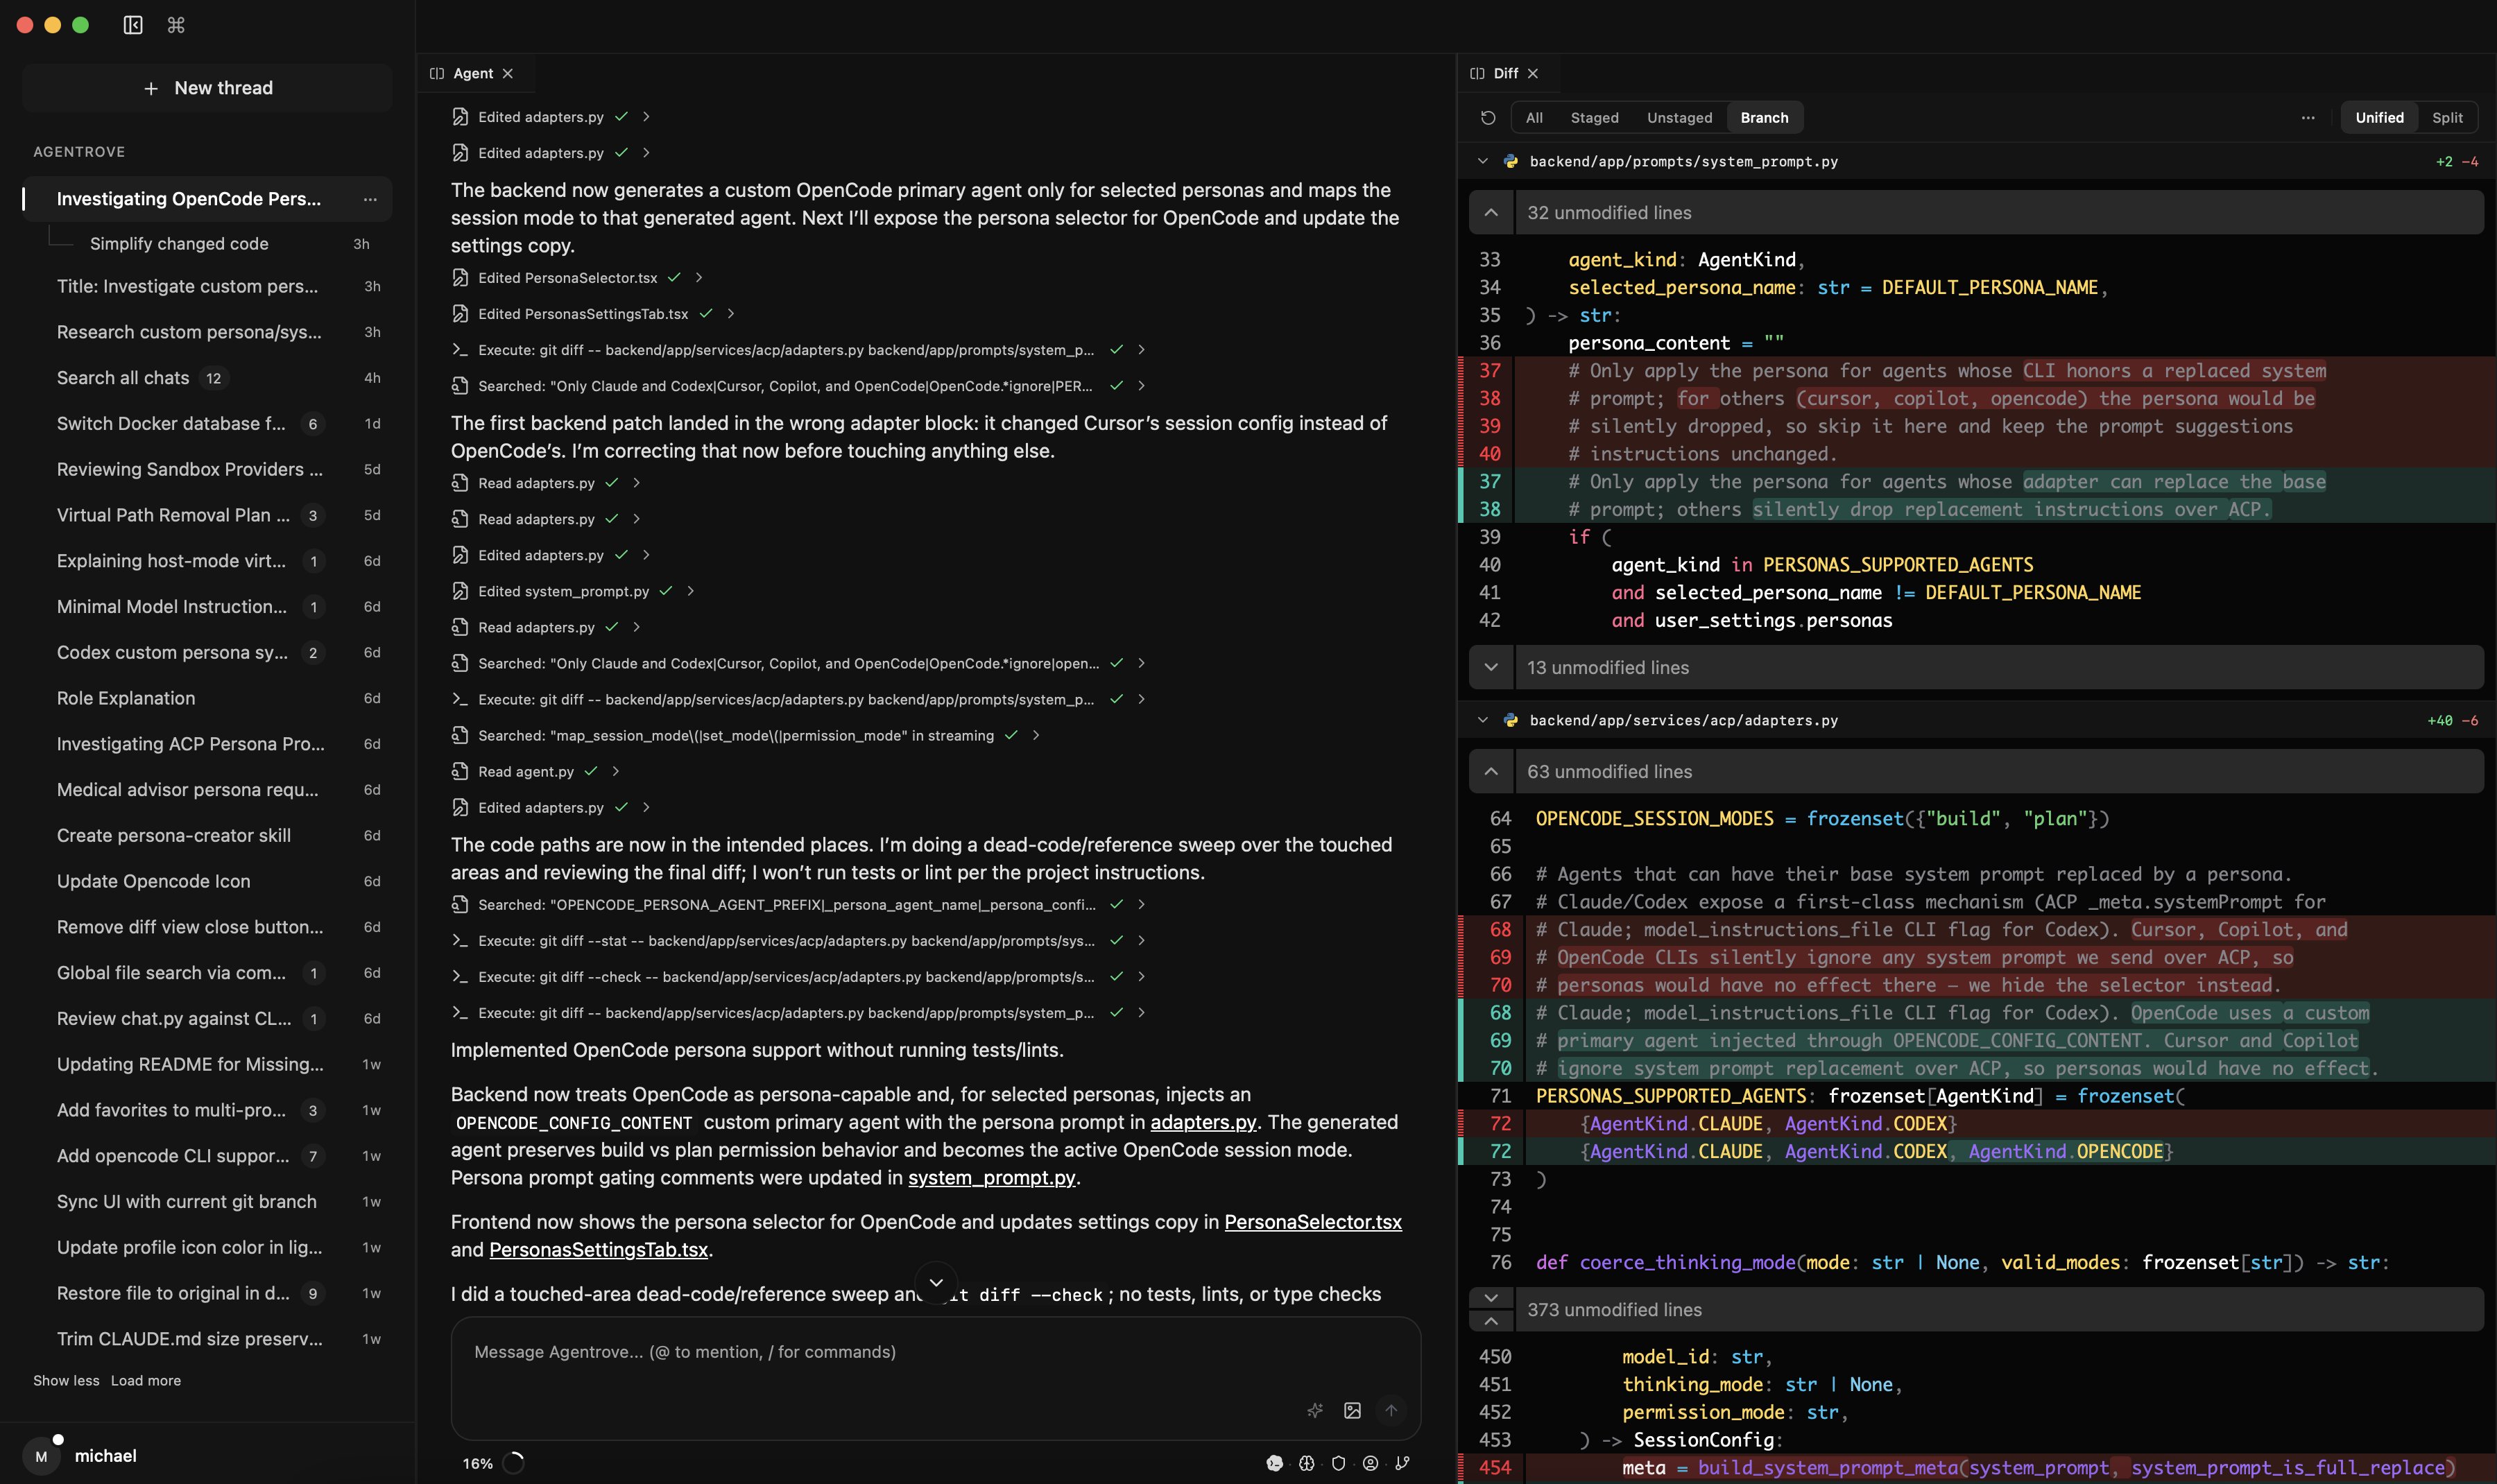Switch diff view to Split

point(2447,118)
